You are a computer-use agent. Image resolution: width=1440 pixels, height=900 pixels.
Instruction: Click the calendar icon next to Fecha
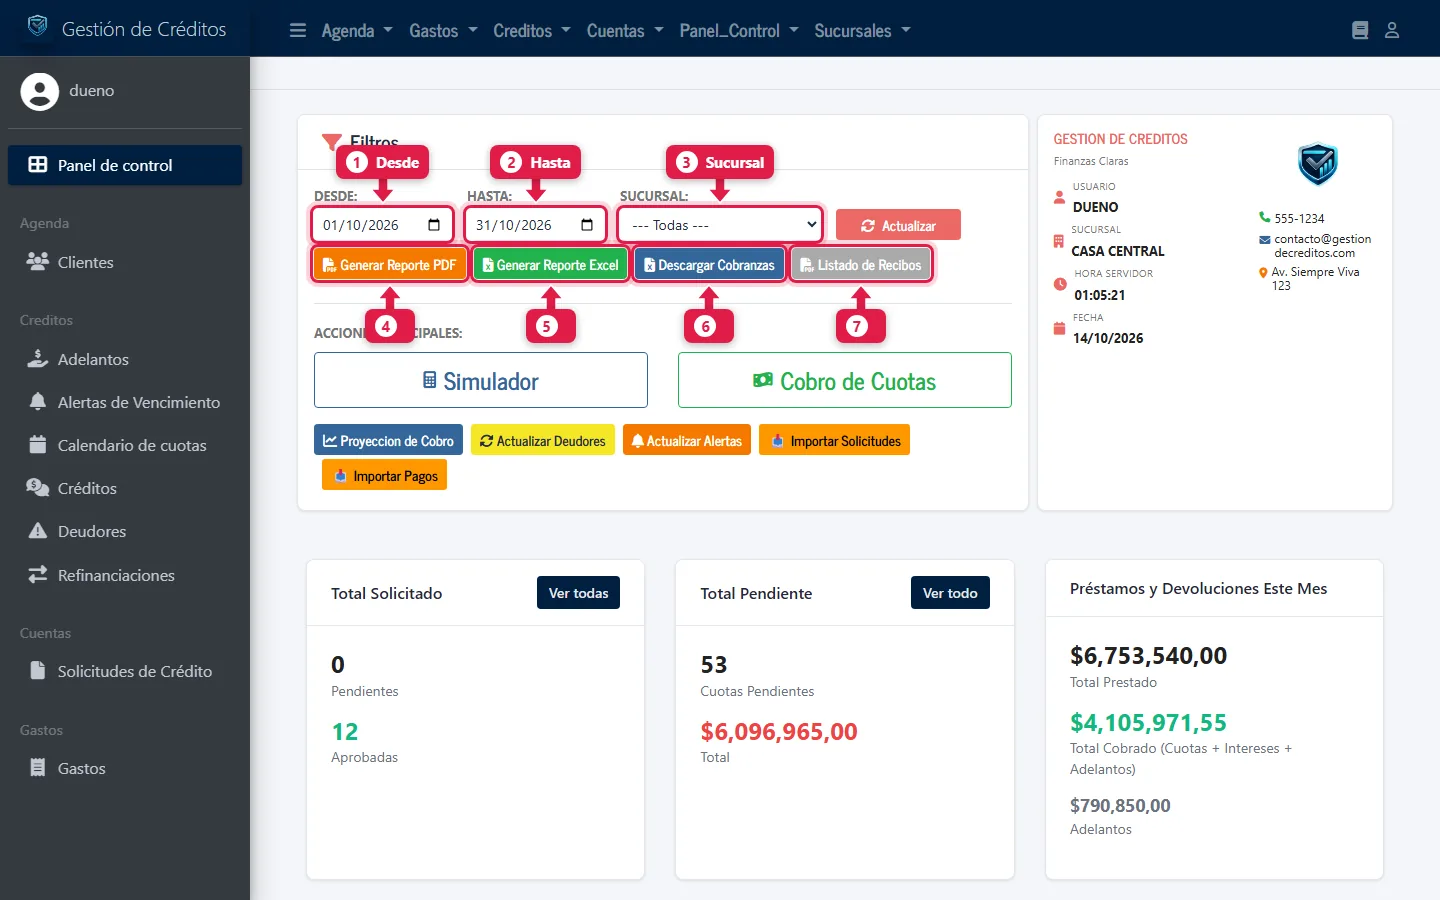[x=1059, y=328]
